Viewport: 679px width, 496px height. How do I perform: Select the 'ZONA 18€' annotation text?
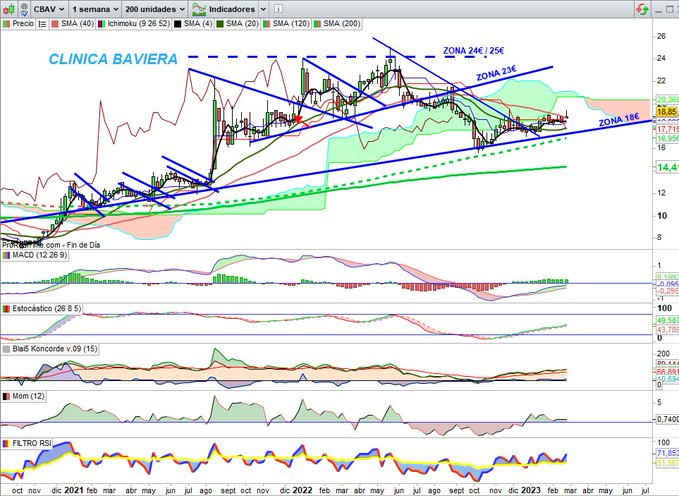point(619,121)
